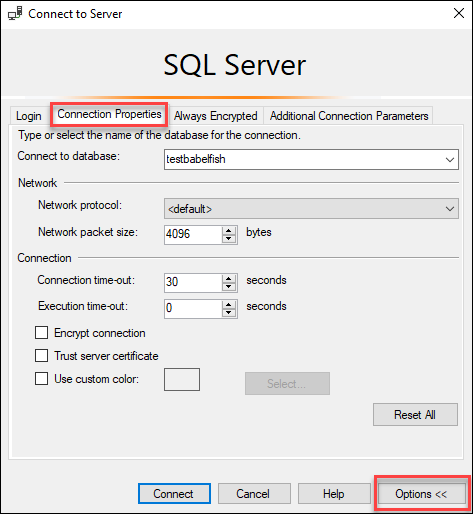Increase network packet size with up arrow
This screenshot has width=473, height=514.
click(x=229, y=231)
